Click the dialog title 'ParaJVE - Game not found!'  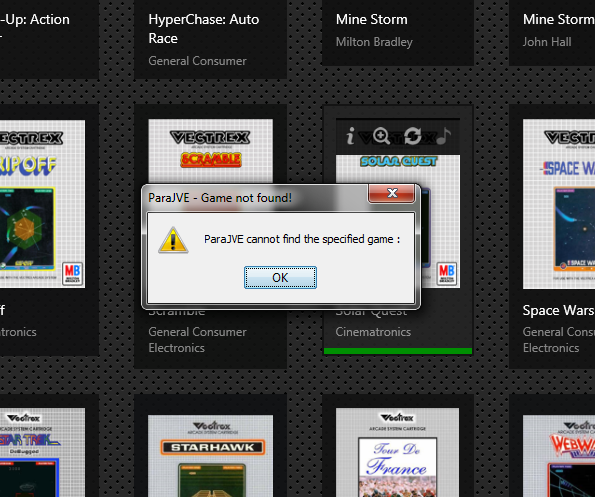[220, 198]
